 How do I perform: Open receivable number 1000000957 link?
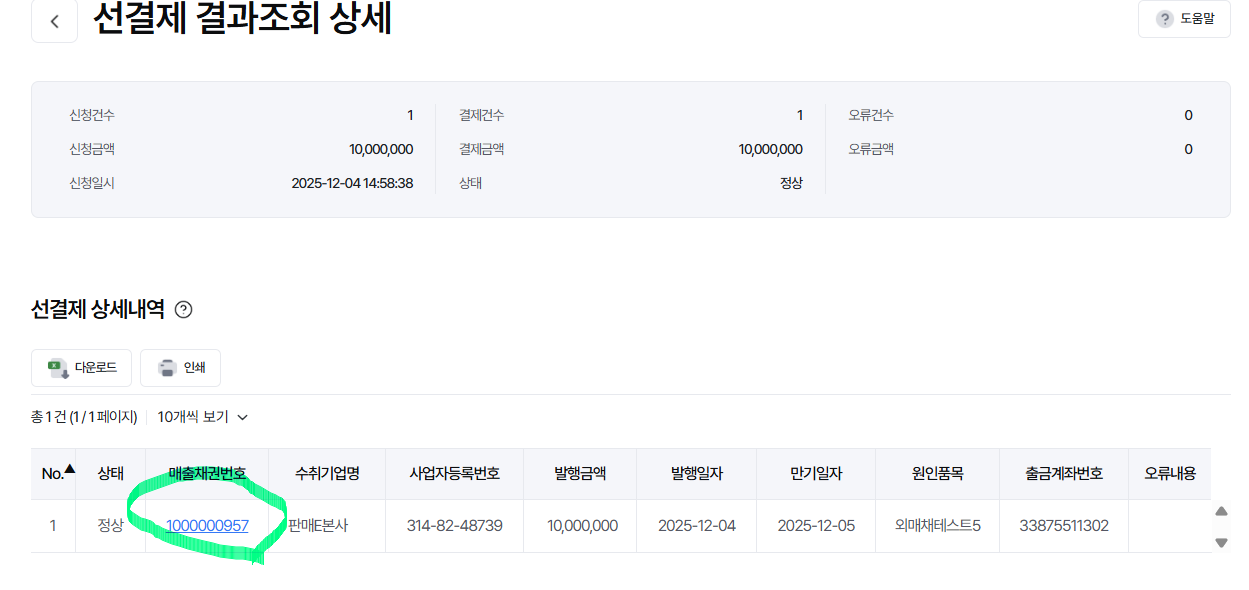coord(207,525)
